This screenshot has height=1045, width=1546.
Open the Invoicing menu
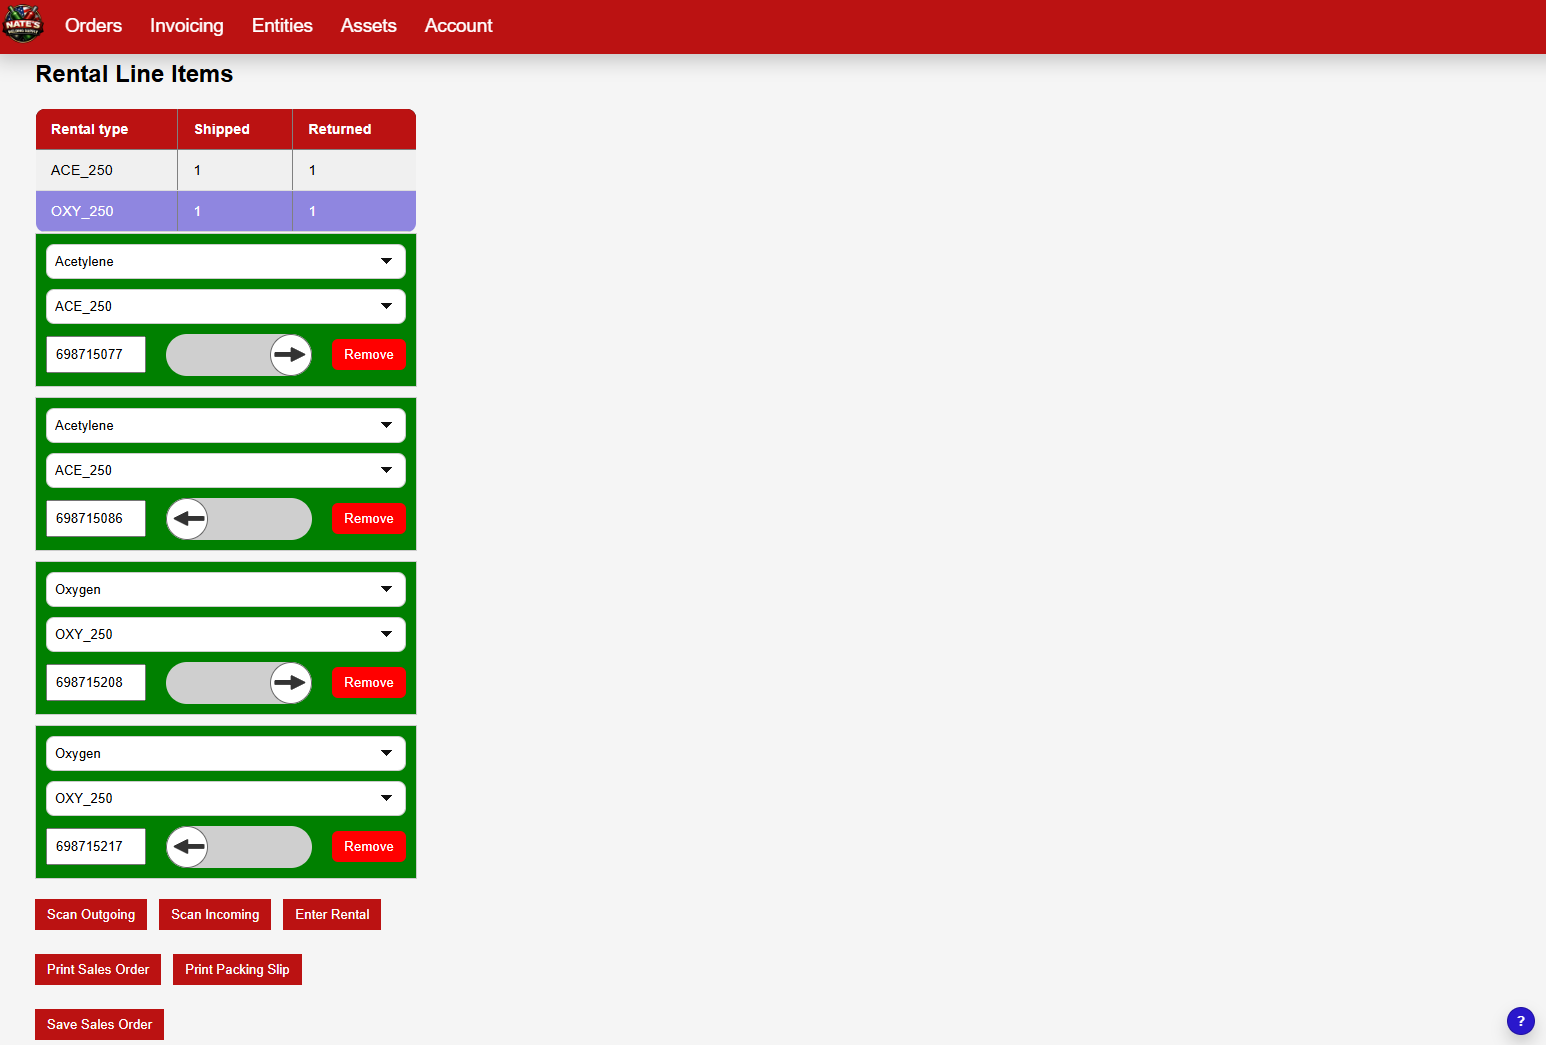(x=186, y=26)
